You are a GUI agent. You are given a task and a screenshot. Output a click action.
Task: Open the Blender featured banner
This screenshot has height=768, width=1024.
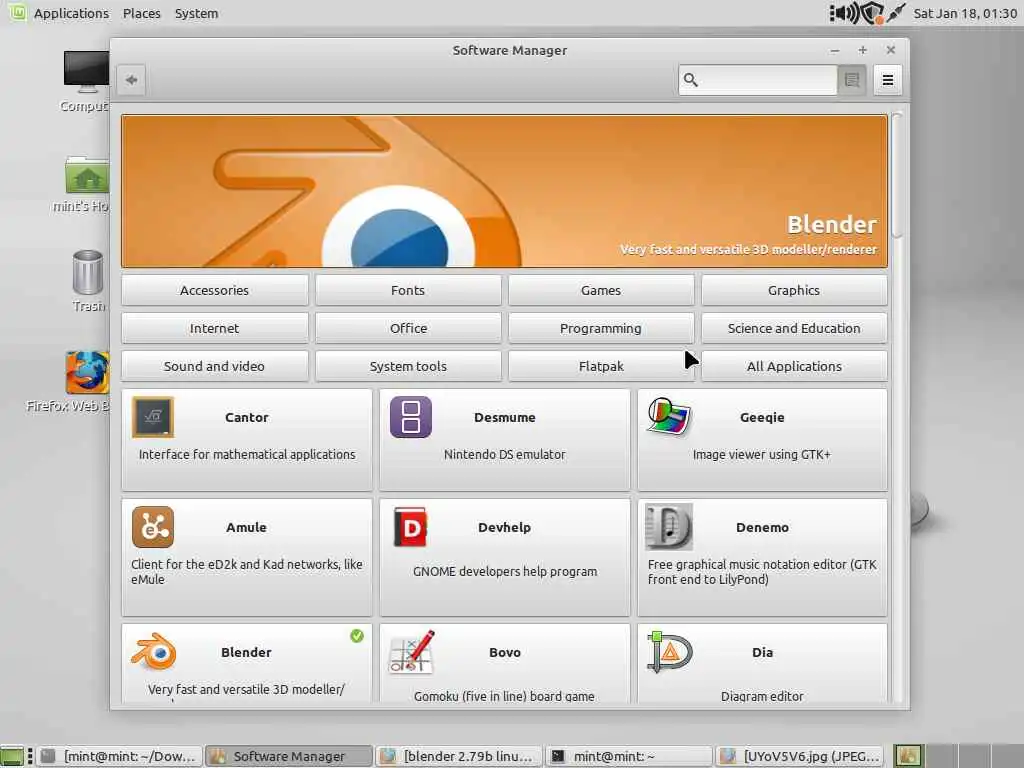504,191
